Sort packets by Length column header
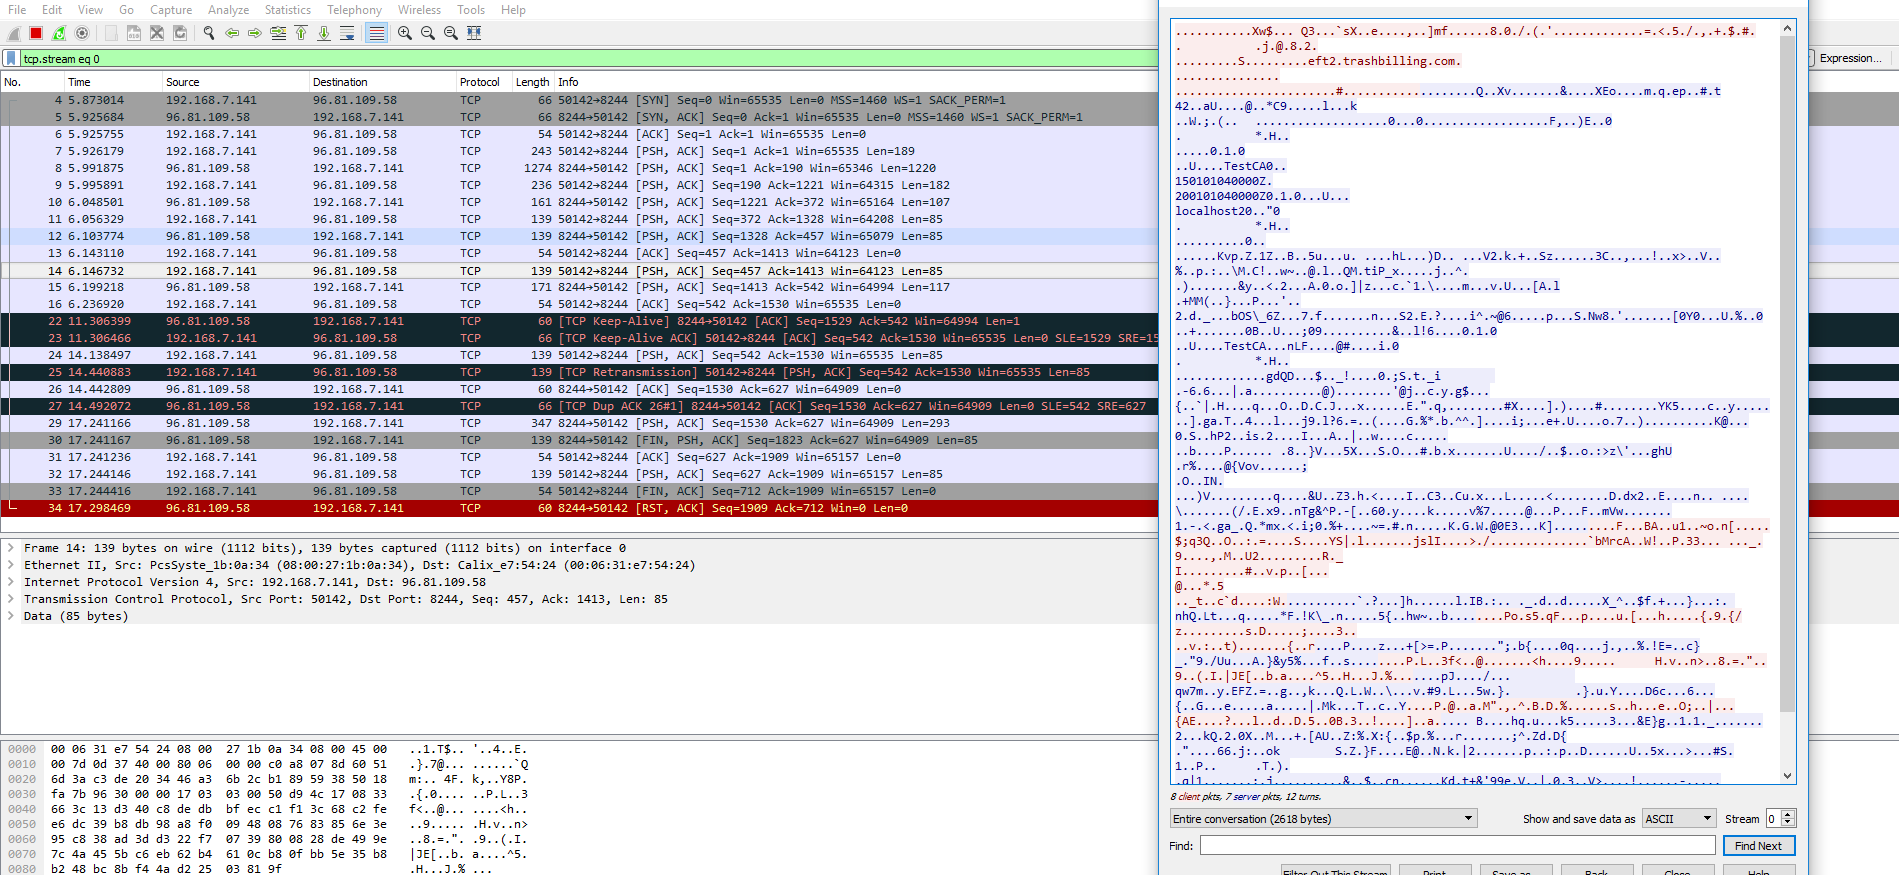 click(533, 82)
